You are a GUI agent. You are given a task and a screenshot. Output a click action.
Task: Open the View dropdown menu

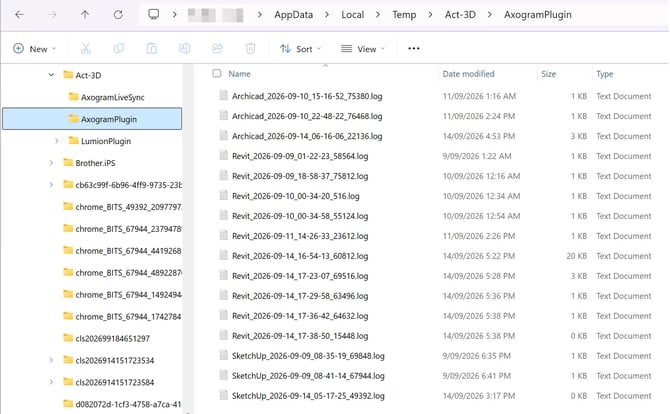click(x=363, y=49)
